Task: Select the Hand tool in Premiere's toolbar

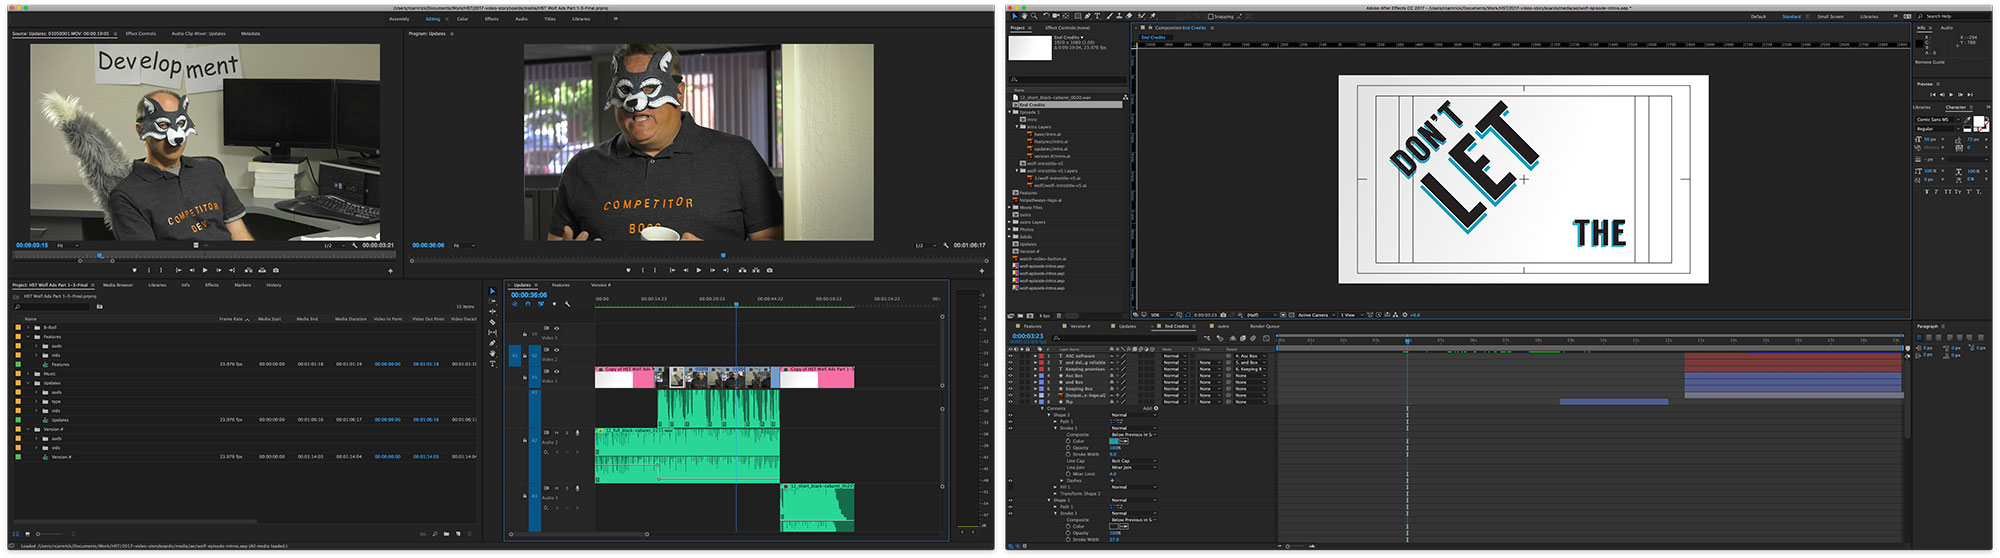Action: 492,353
